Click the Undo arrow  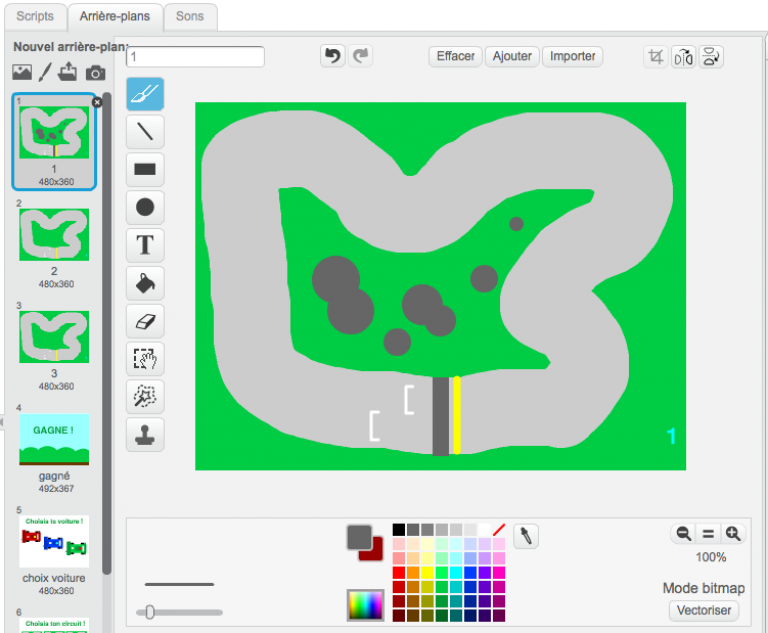click(x=332, y=56)
